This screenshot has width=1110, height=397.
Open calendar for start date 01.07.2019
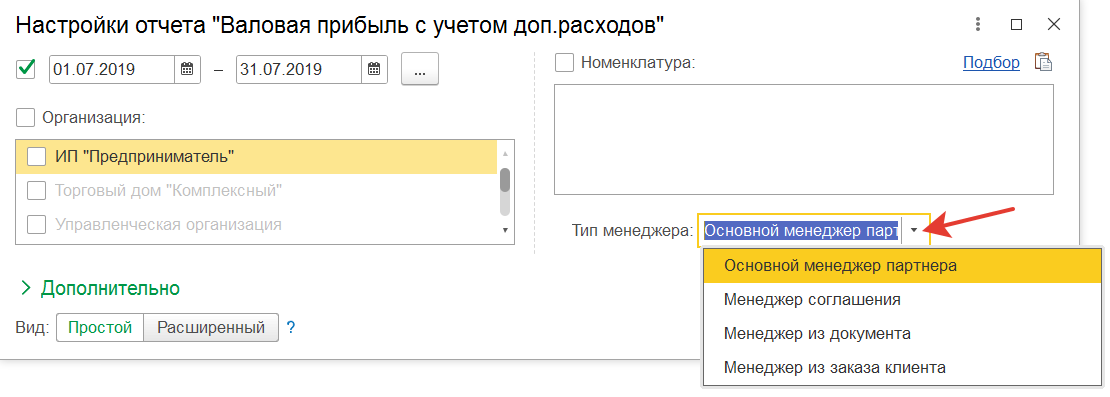pos(187,69)
